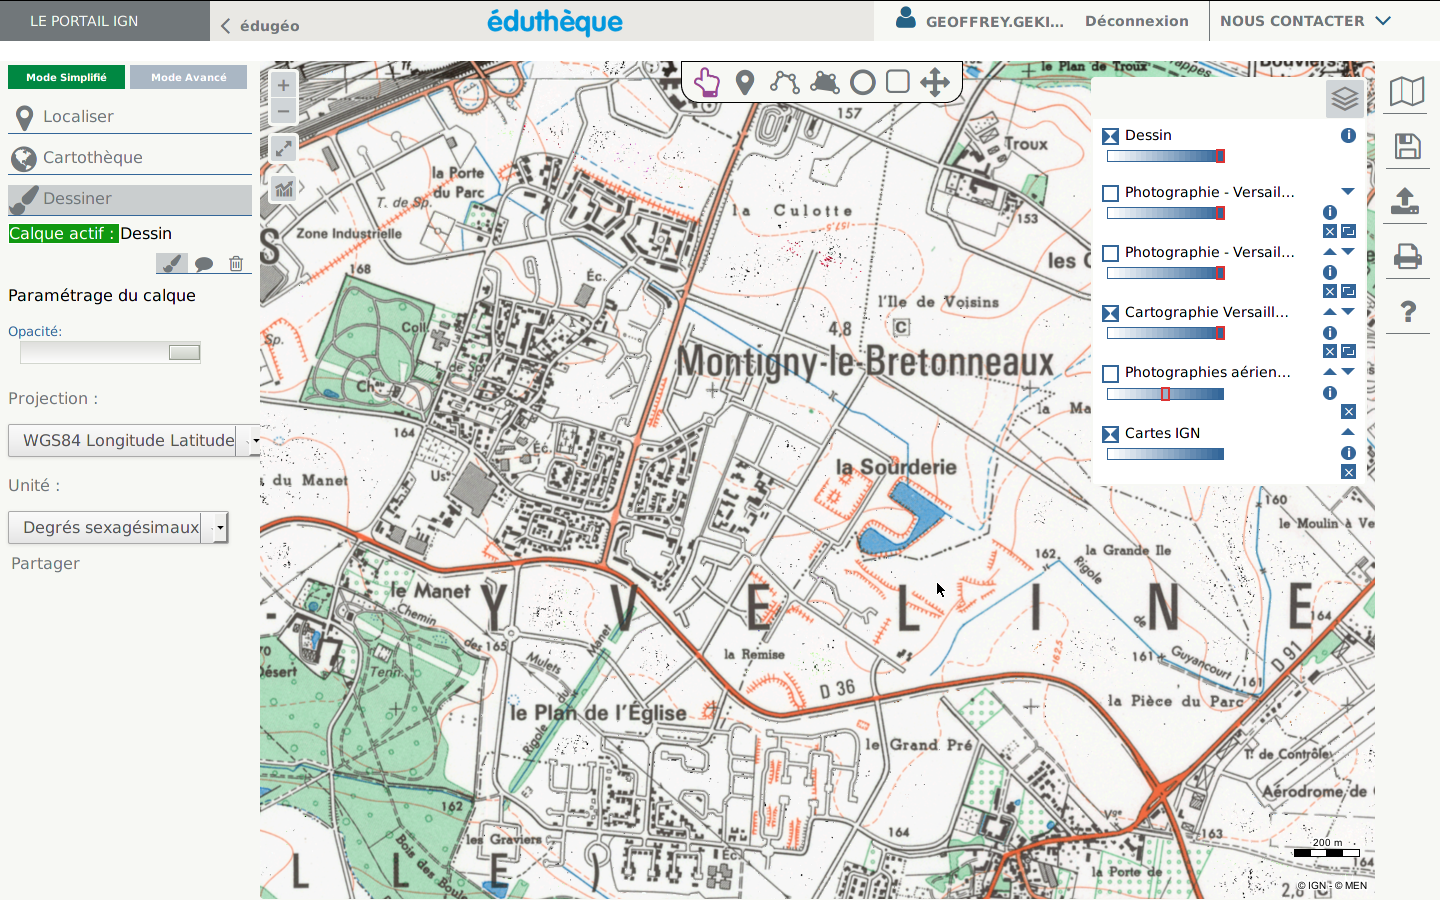
Task: Open the Cartothèque section
Action: [92, 158]
